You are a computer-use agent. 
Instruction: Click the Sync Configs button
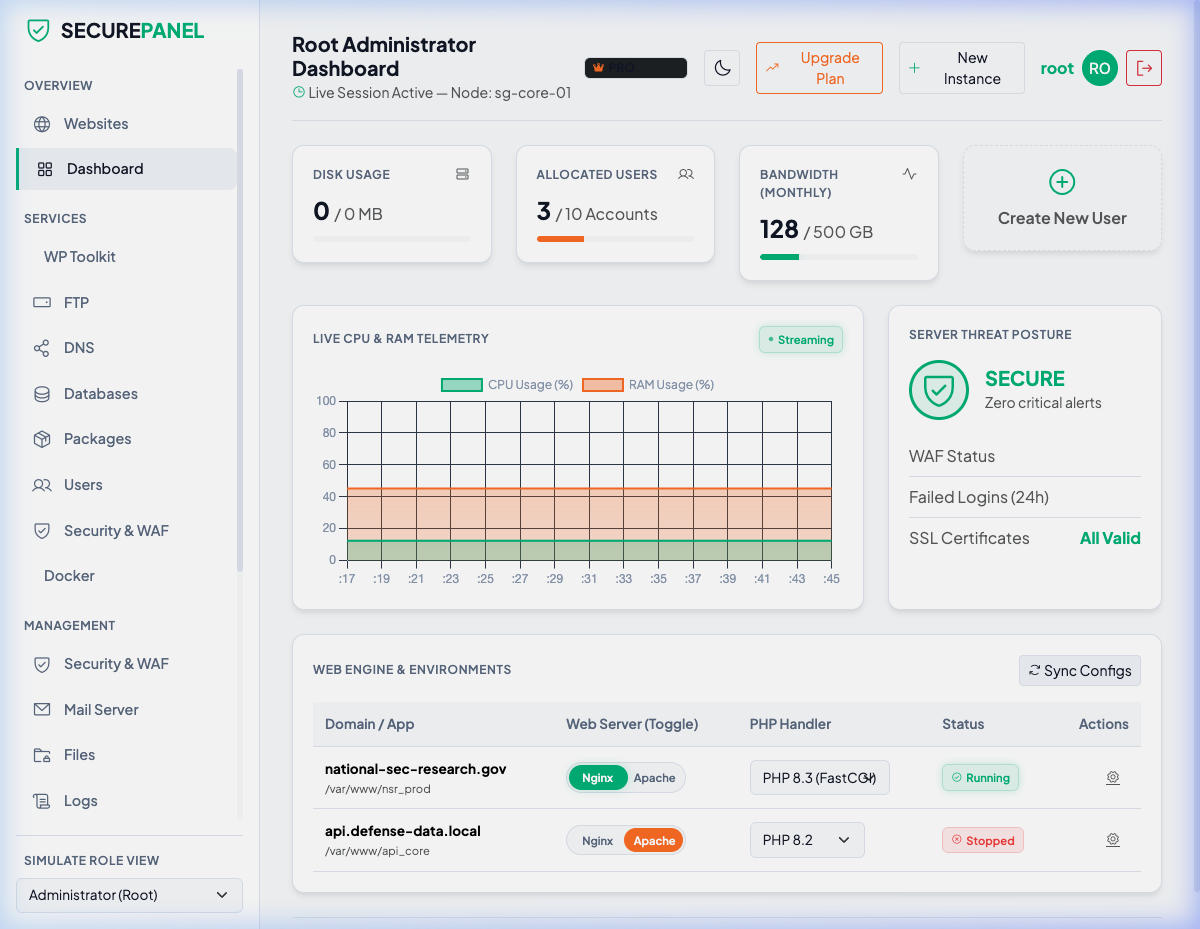coord(1080,671)
